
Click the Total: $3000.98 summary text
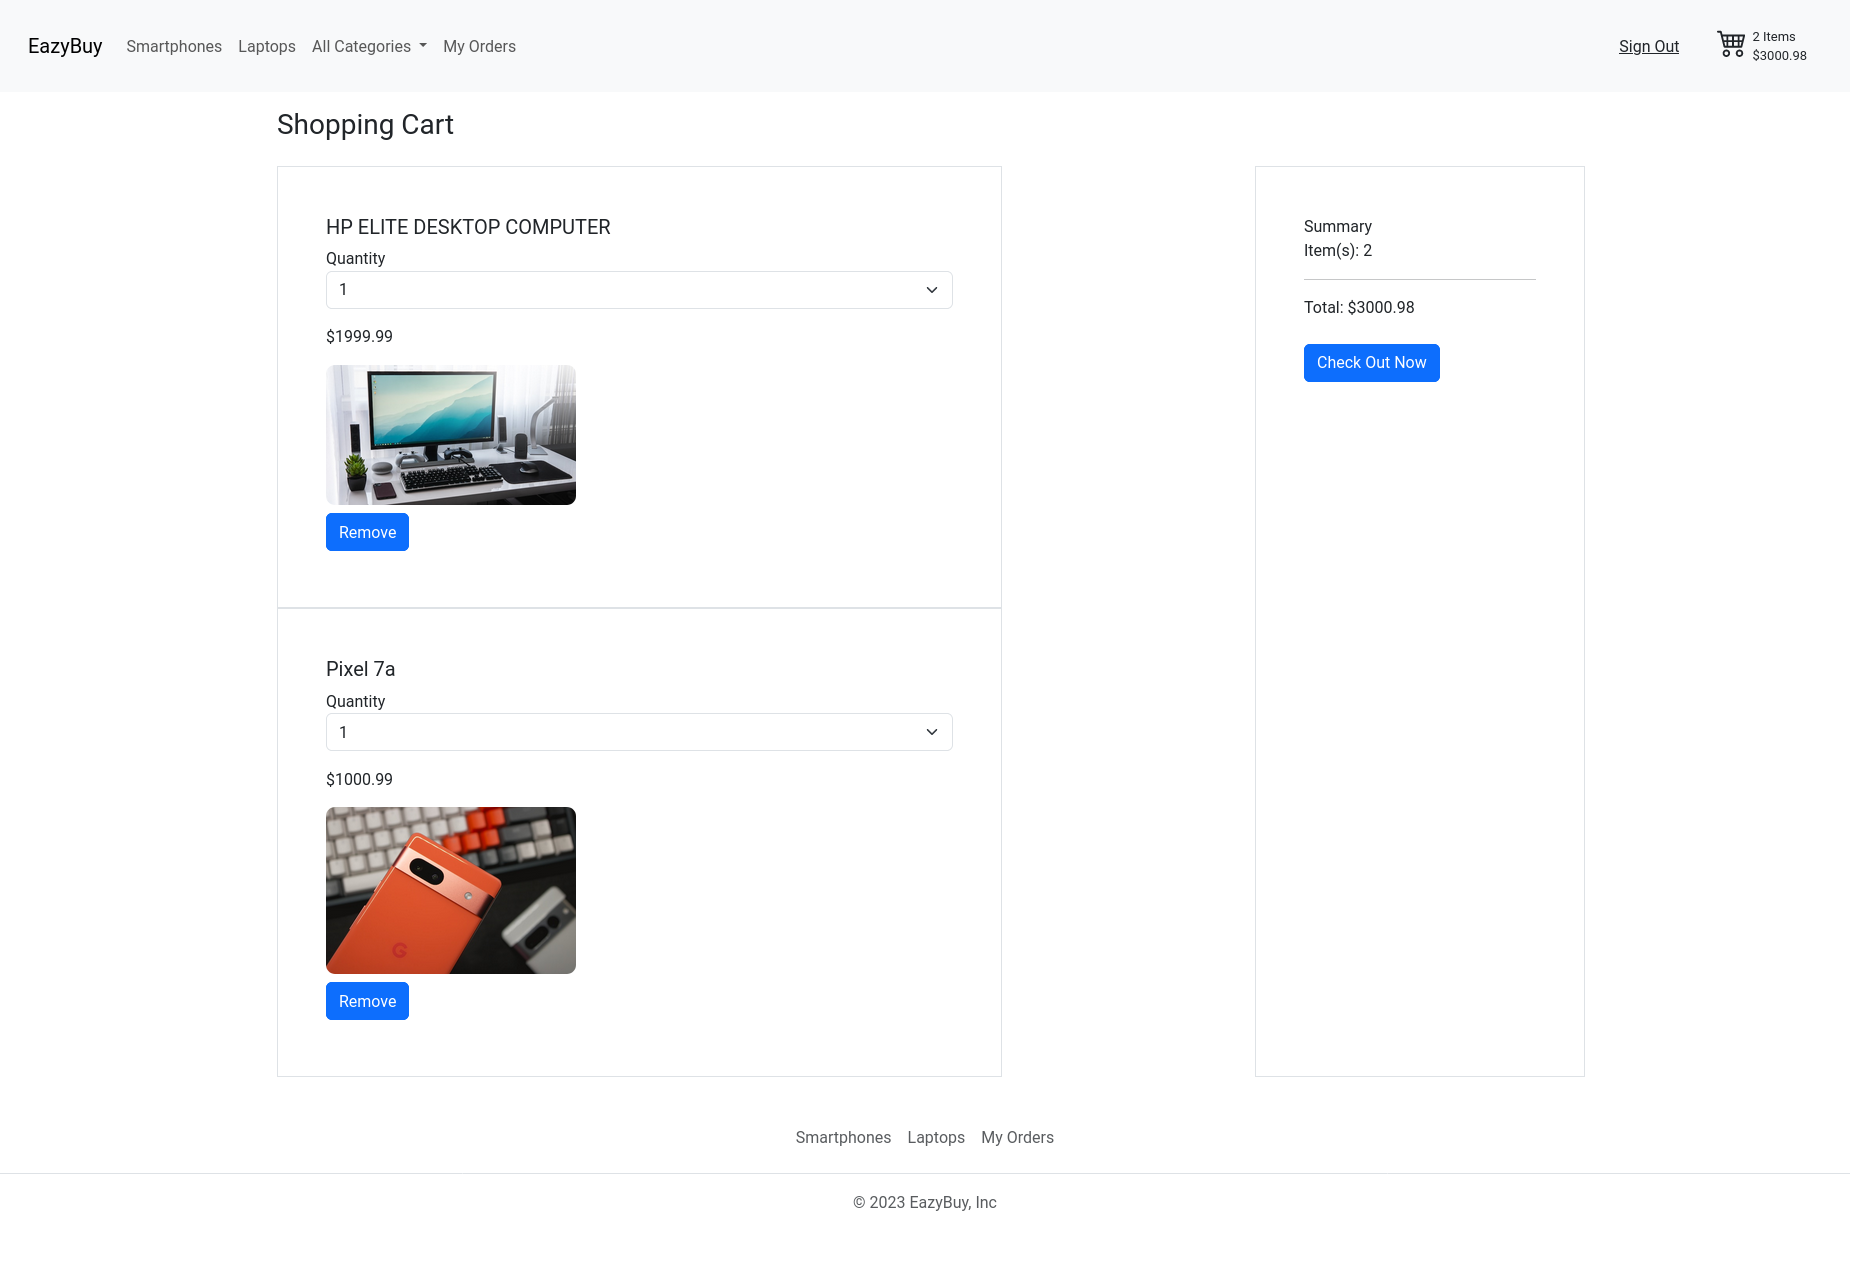point(1359,307)
